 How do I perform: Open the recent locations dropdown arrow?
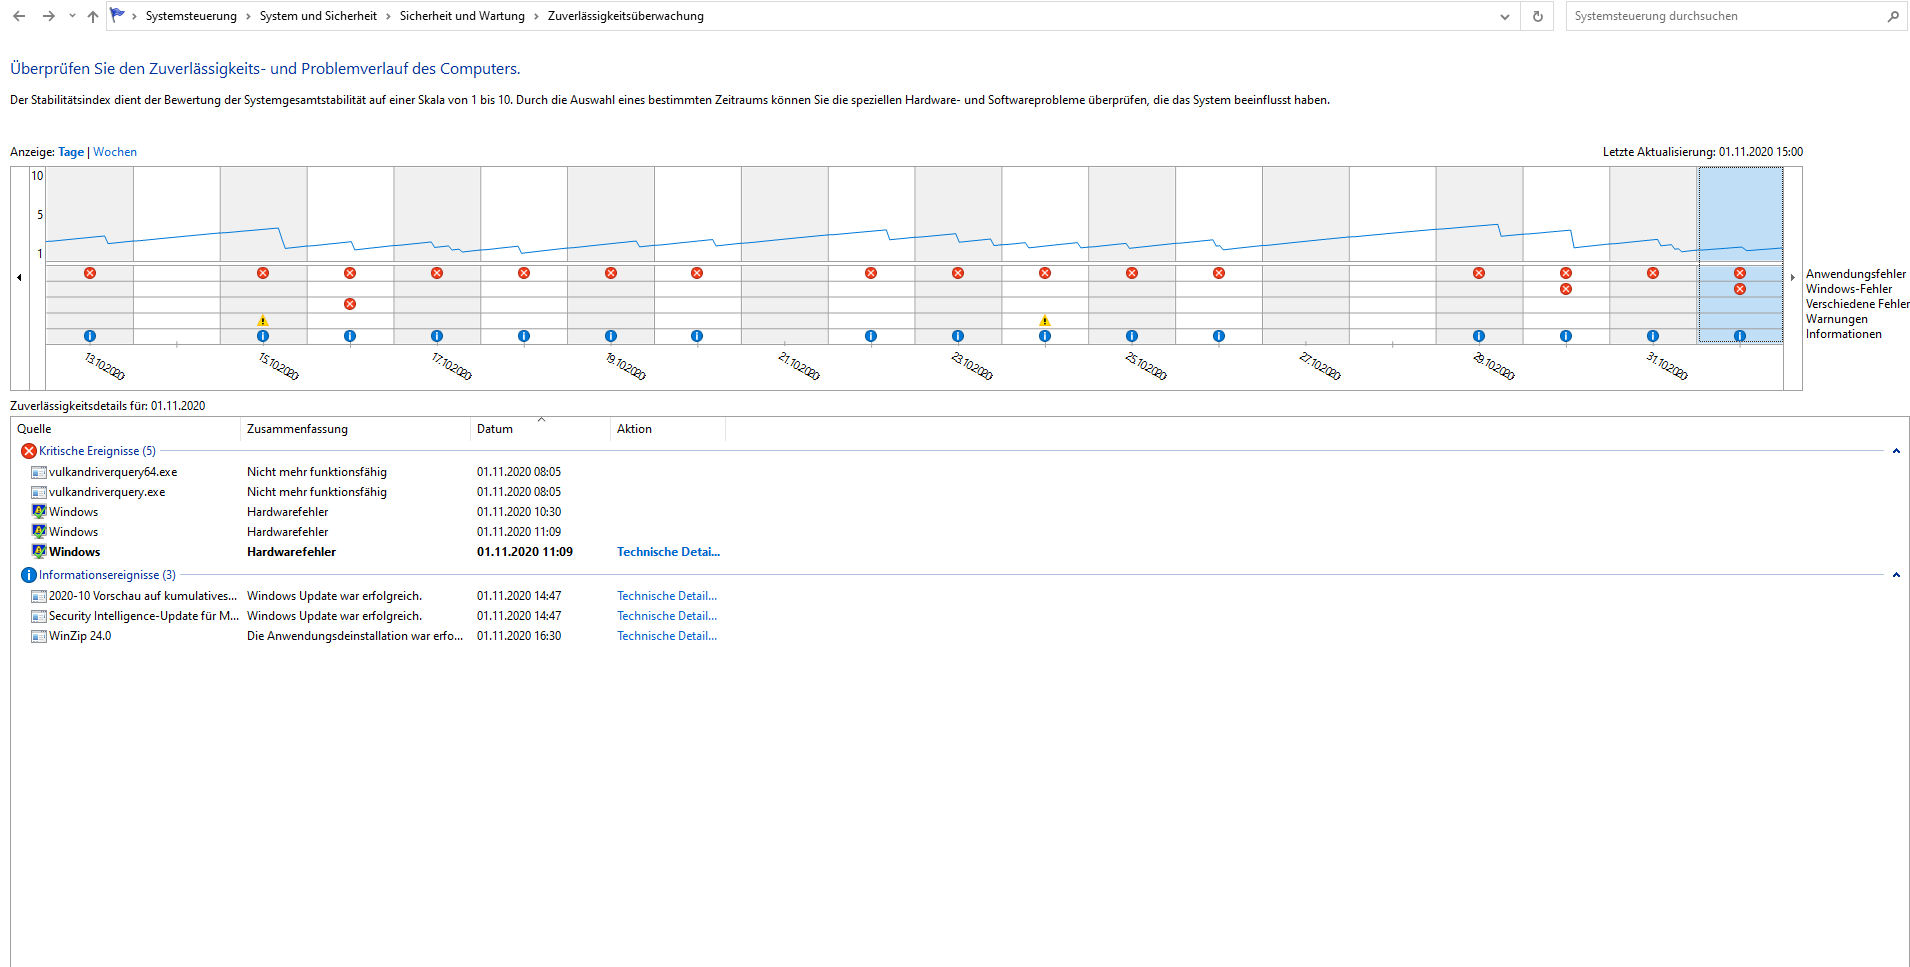pyautogui.click(x=72, y=16)
